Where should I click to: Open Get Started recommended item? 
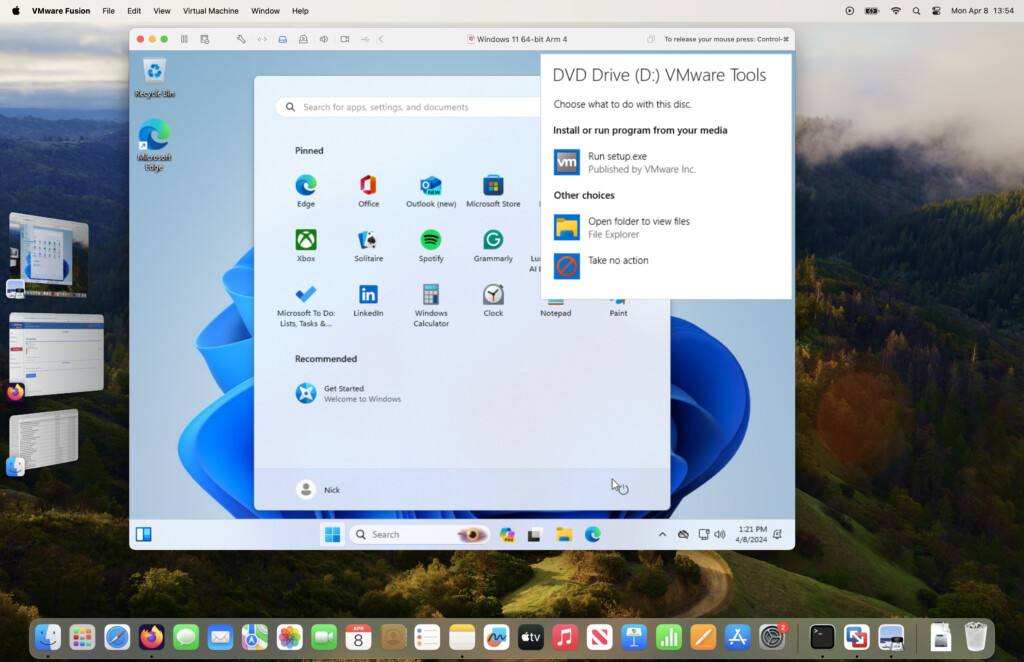click(x=349, y=393)
